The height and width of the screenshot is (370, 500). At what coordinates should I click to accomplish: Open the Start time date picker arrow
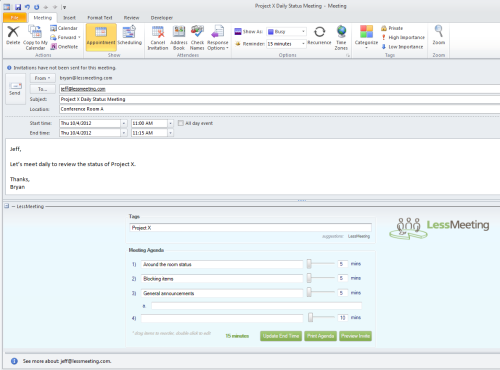(x=124, y=123)
